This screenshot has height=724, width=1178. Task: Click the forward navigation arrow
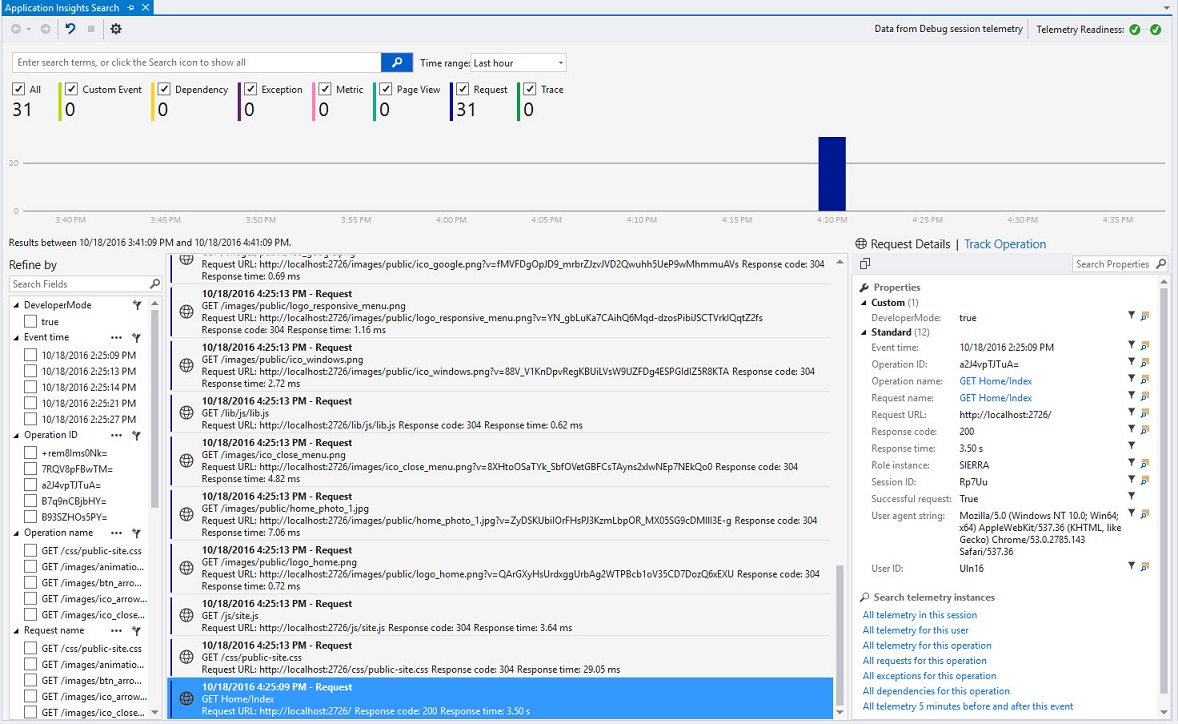[46, 29]
